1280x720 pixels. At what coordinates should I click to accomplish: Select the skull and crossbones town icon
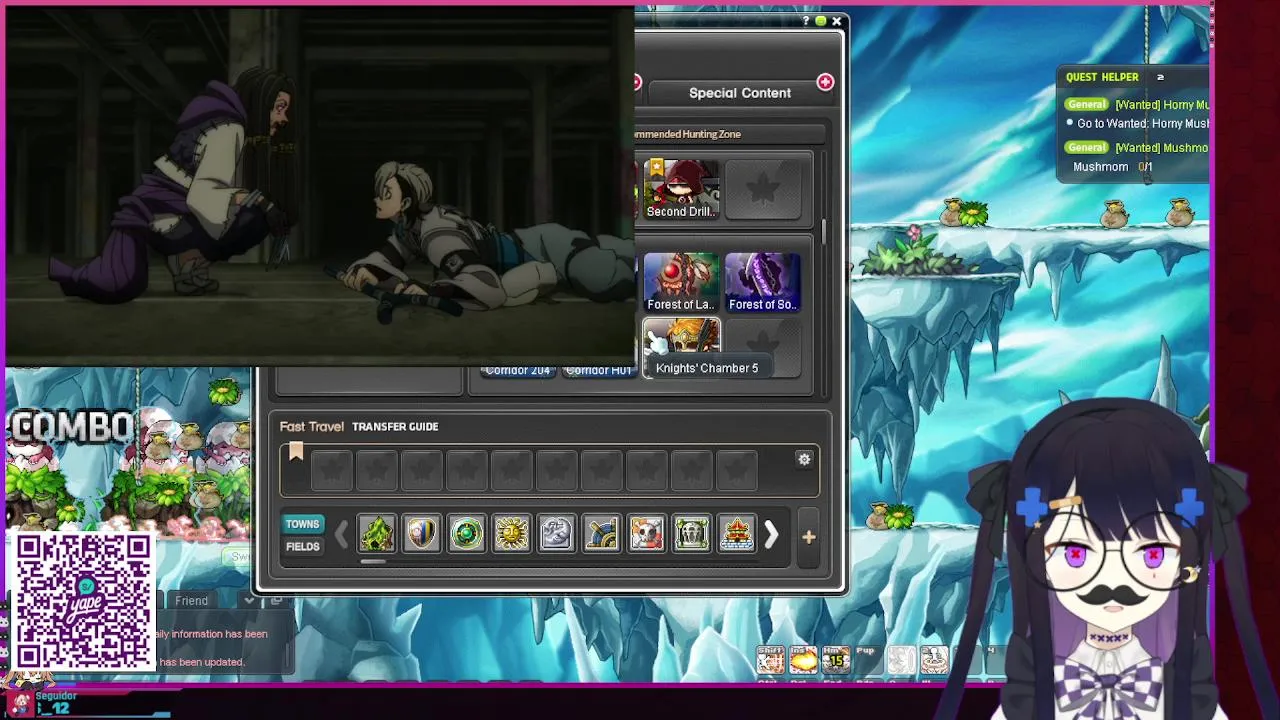[x=647, y=534]
